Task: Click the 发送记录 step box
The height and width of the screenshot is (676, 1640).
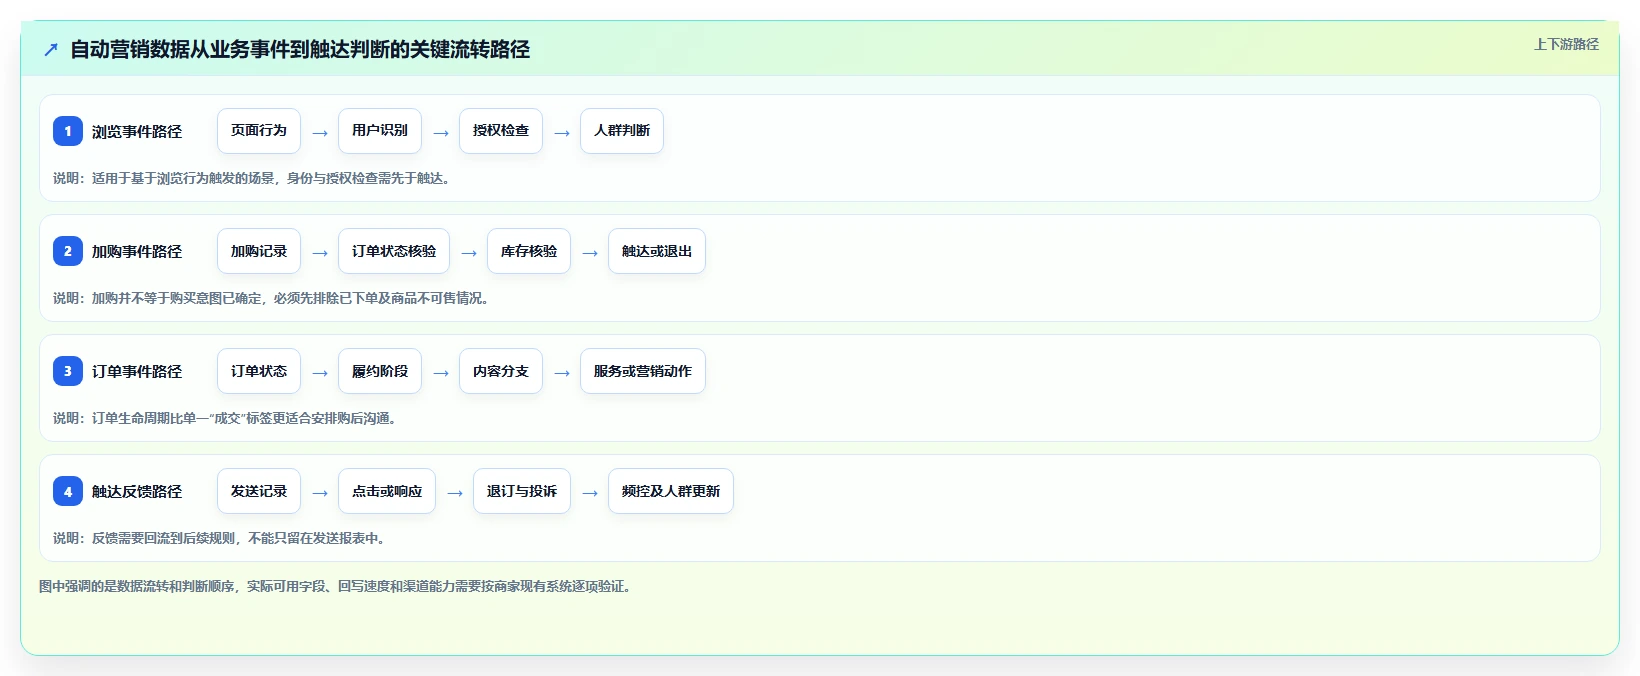Action: [259, 491]
